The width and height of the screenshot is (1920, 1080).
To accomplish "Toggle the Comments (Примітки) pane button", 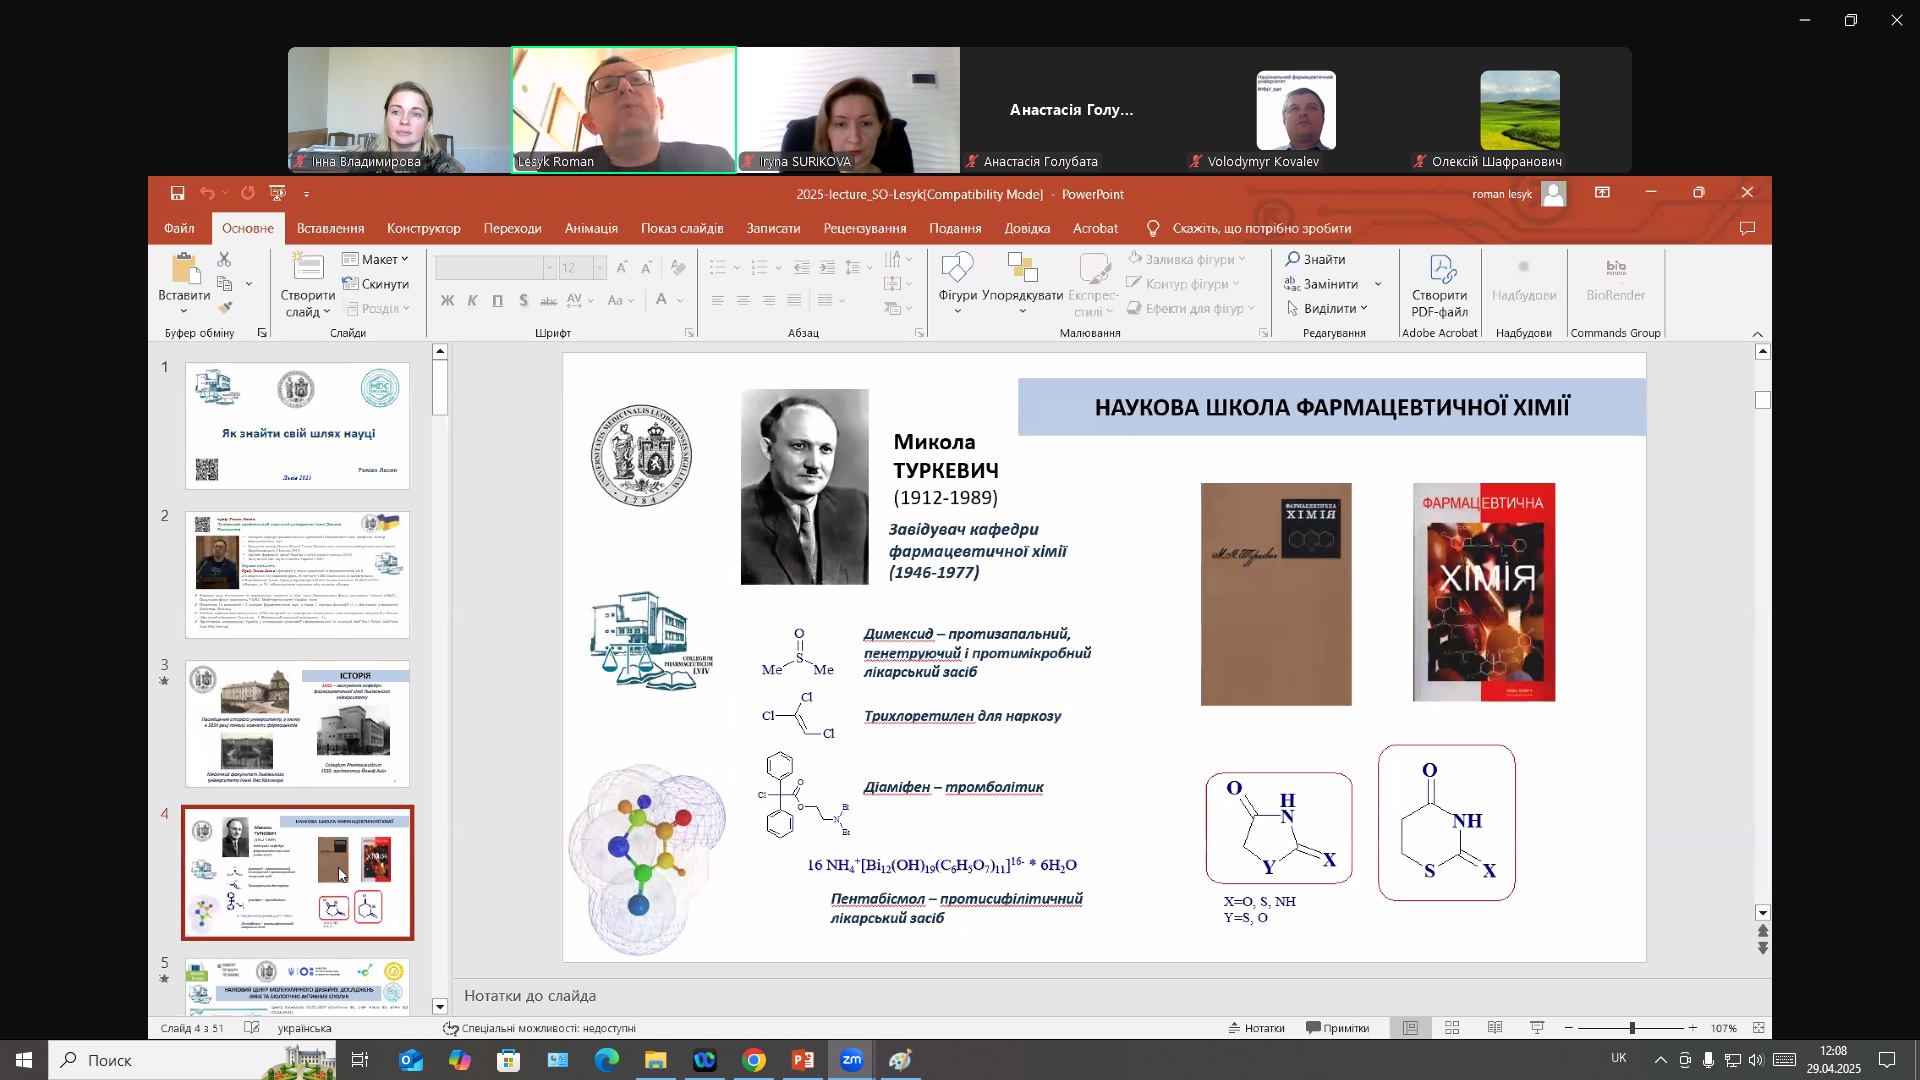I will coord(1337,1028).
